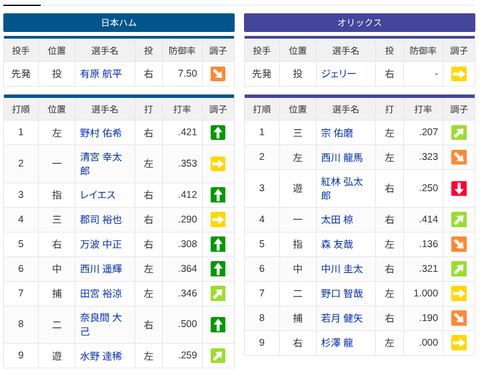Click batting average .259
Screen dimensions: 480x371
187,355
